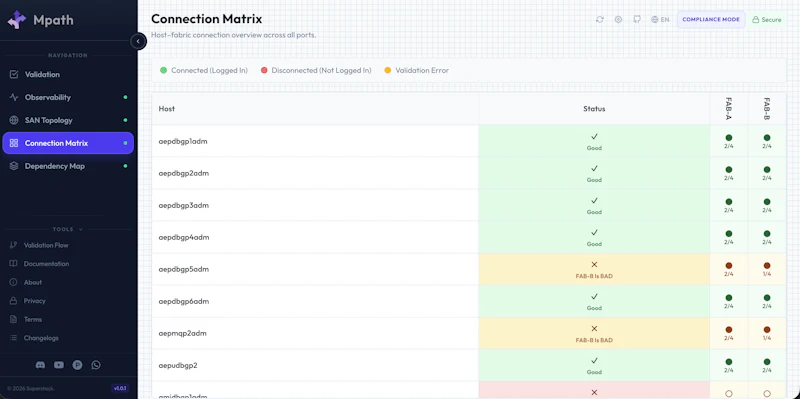Click FAB-B 1/4 dot for aepdbgp5adm

pos(767,266)
